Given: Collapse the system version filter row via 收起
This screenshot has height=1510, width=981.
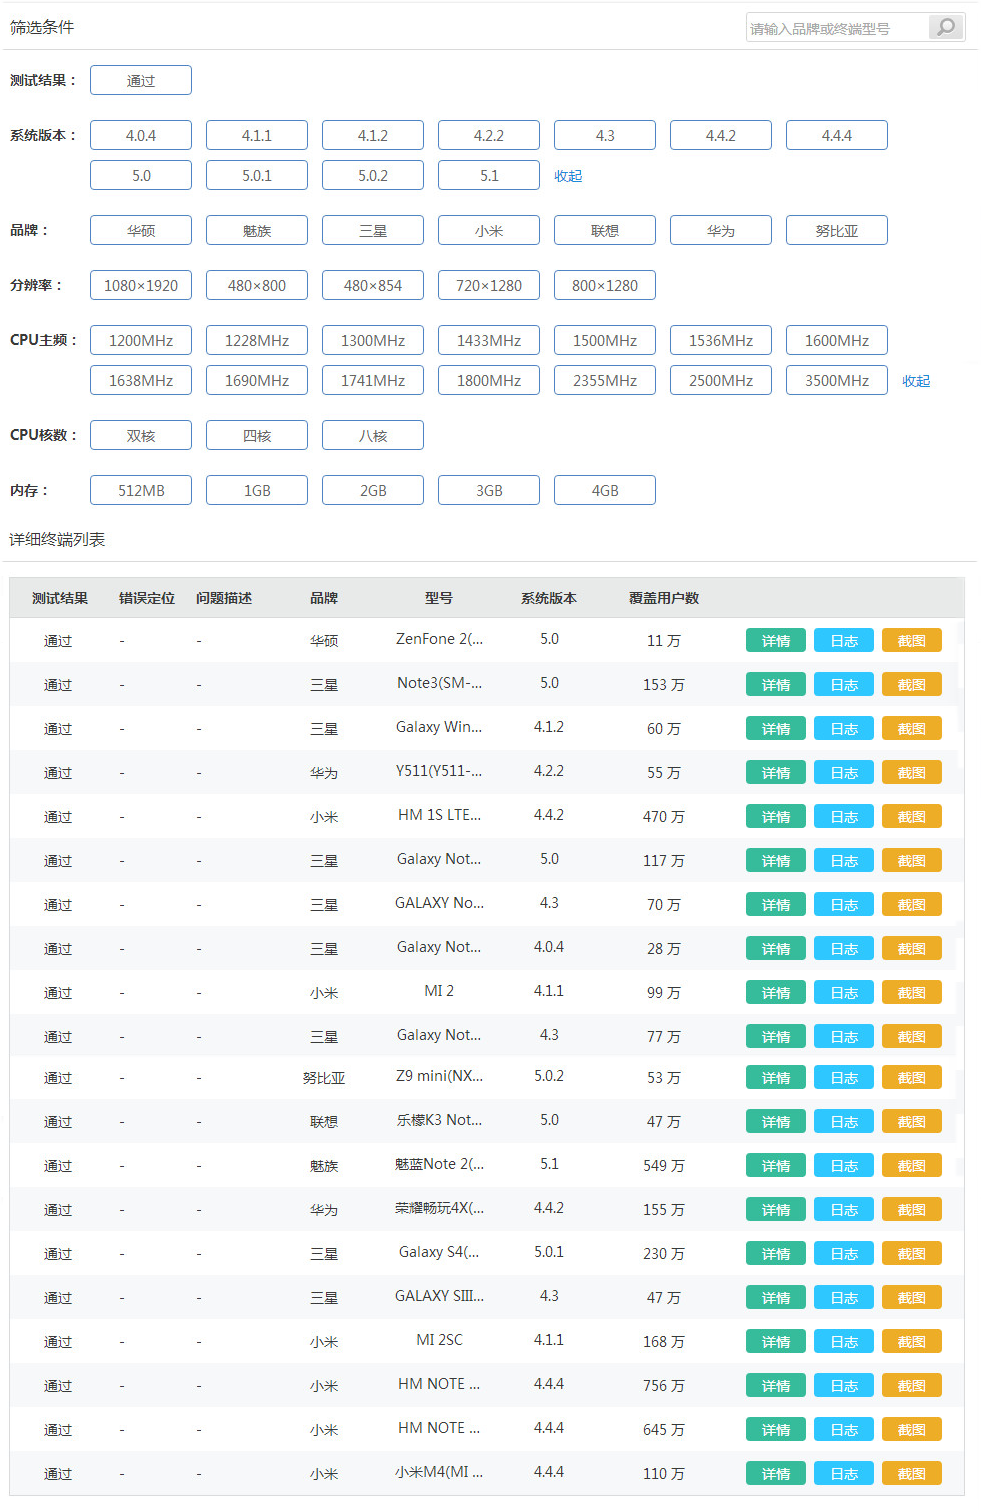Looking at the screenshot, I should (568, 176).
